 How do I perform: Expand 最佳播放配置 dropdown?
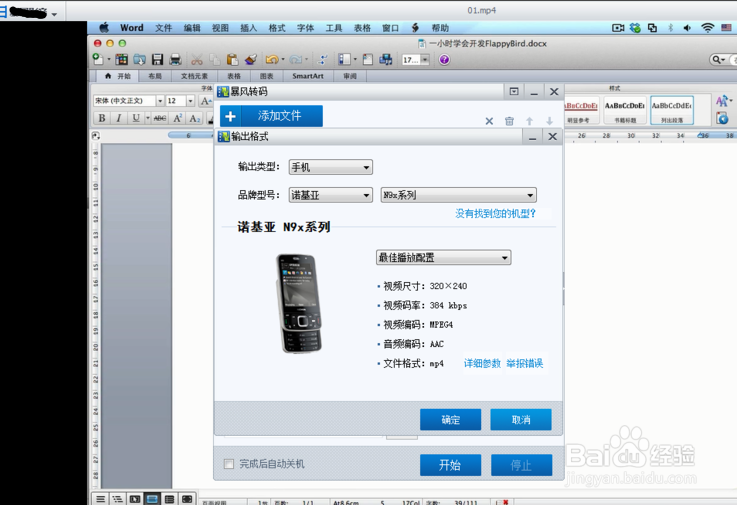pos(443,257)
